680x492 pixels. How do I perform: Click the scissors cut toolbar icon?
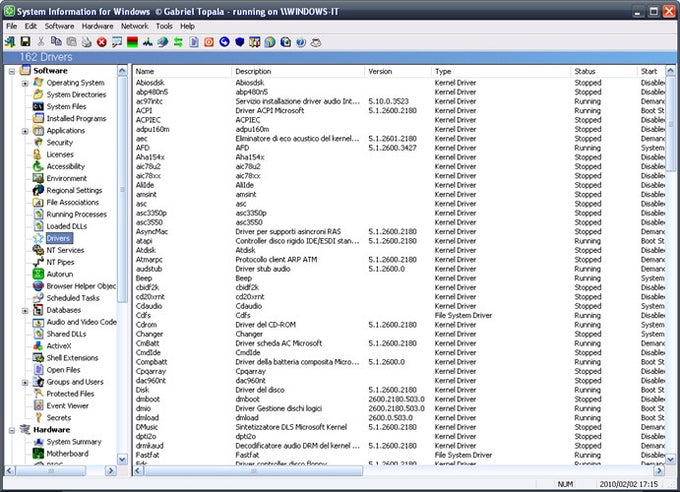pyautogui.click(x=41, y=42)
